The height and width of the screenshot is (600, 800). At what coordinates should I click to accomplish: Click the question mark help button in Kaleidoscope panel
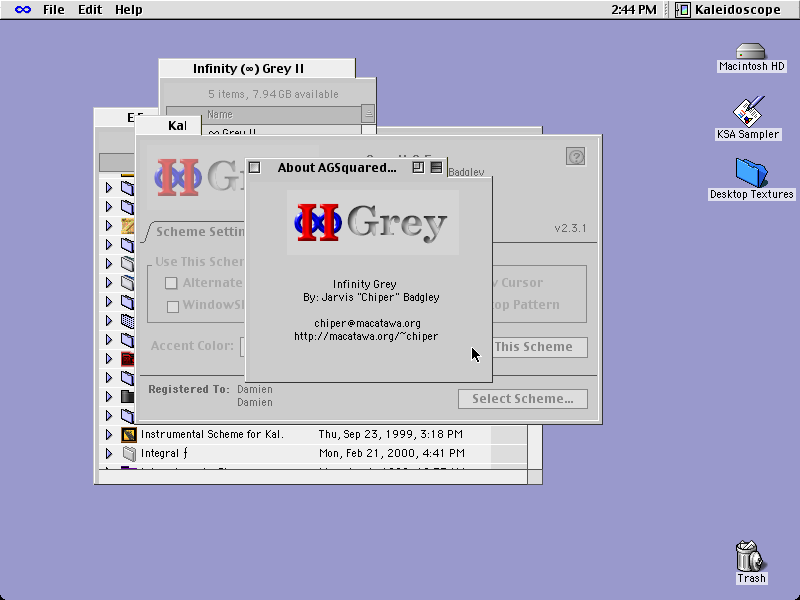click(576, 157)
